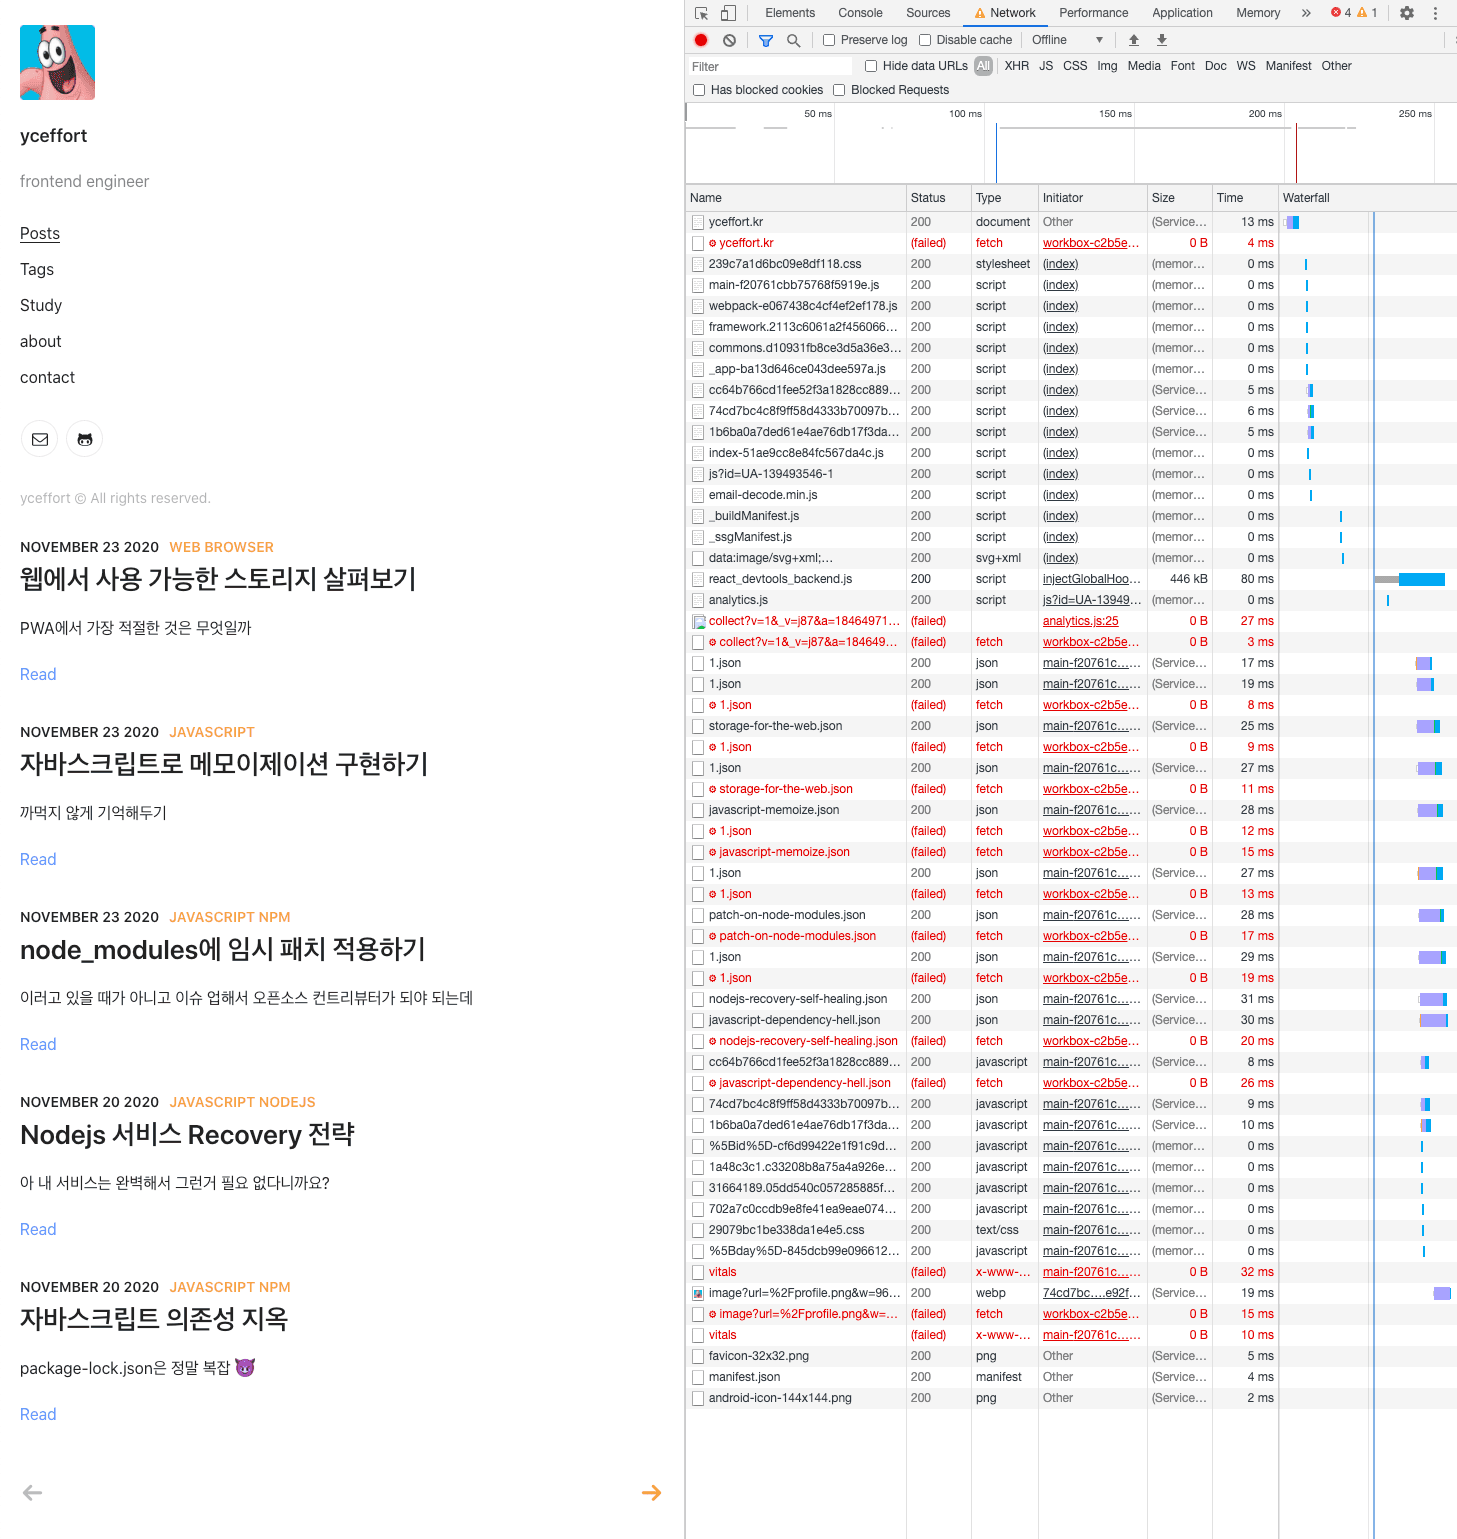Import HAR file (upload arrow)
Image resolution: width=1457 pixels, height=1539 pixels.
tap(1134, 40)
